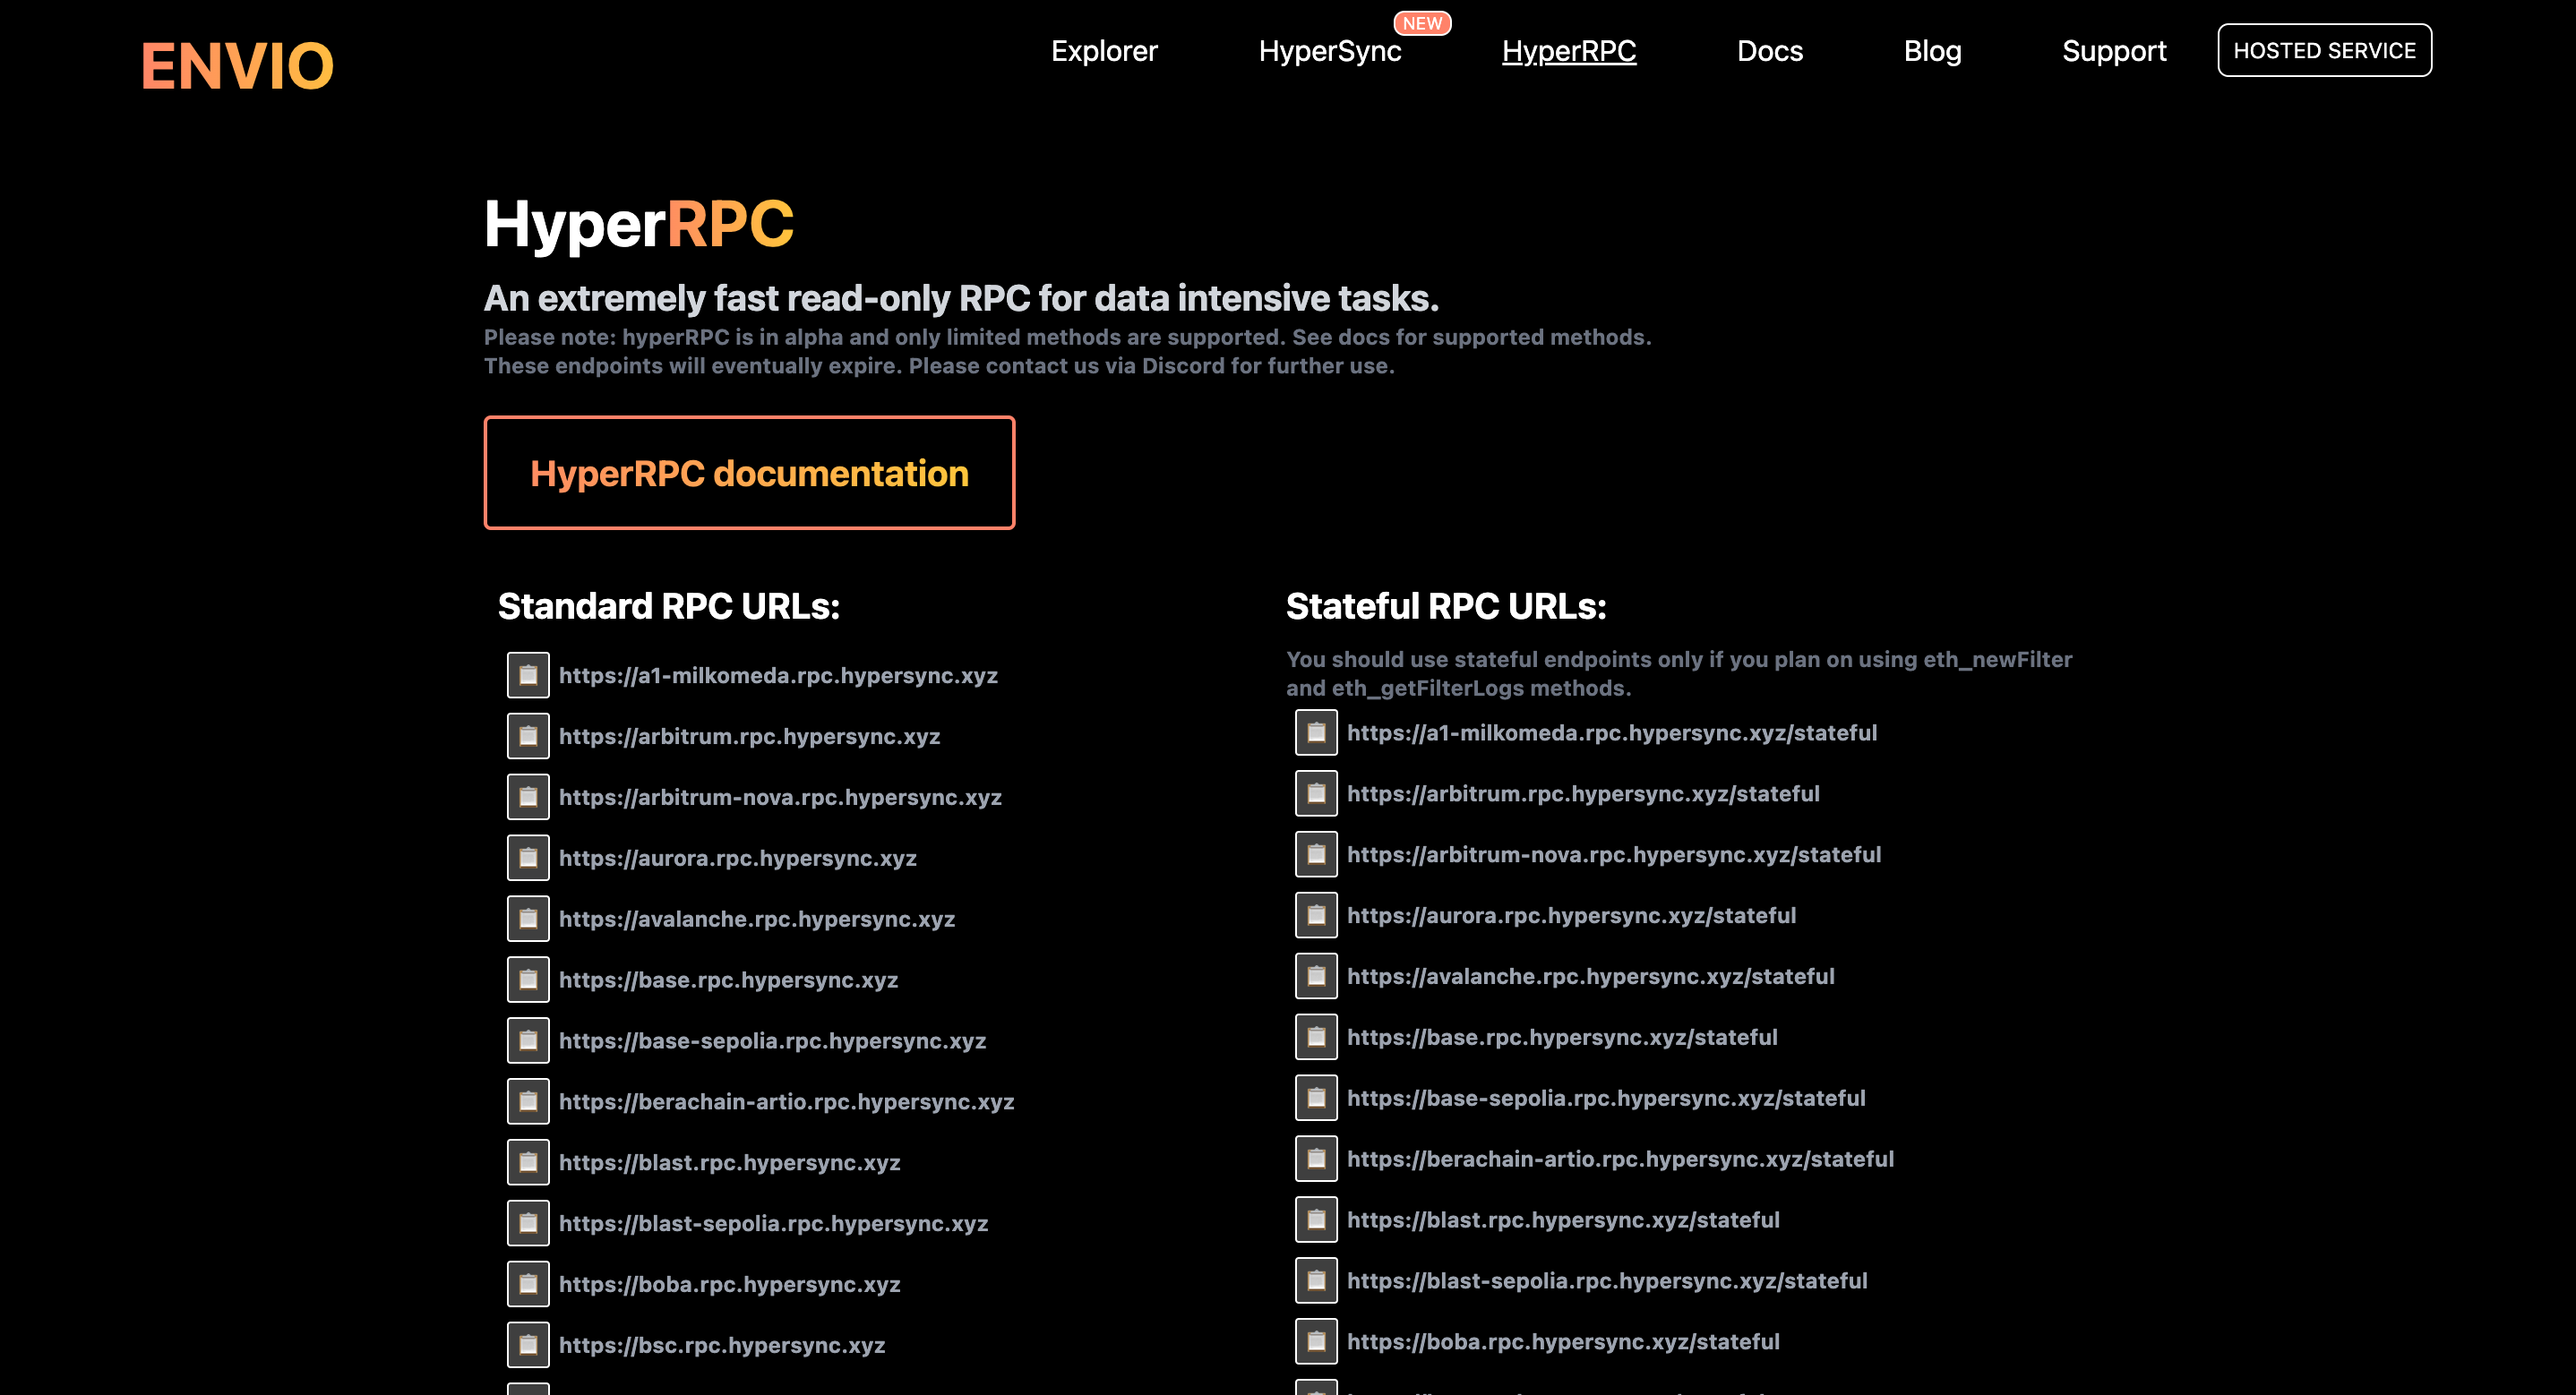The width and height of the screenshot is (2576, 1395).
Task: Click the Stateful RPC URLs heading
Action: pos(1446,607)
